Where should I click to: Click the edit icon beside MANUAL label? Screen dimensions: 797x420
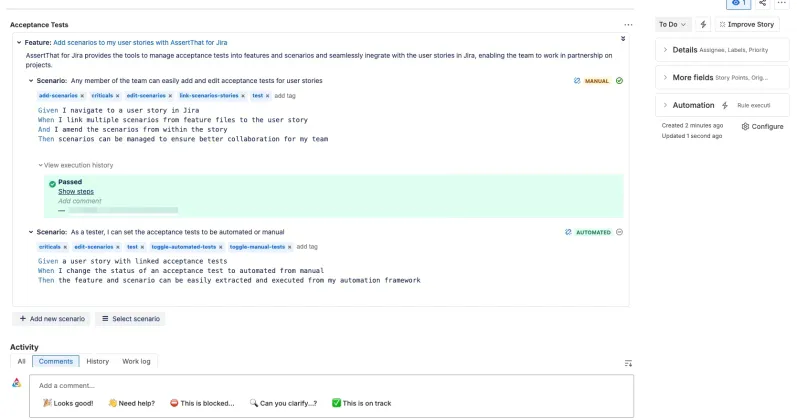tap(577, 81)
